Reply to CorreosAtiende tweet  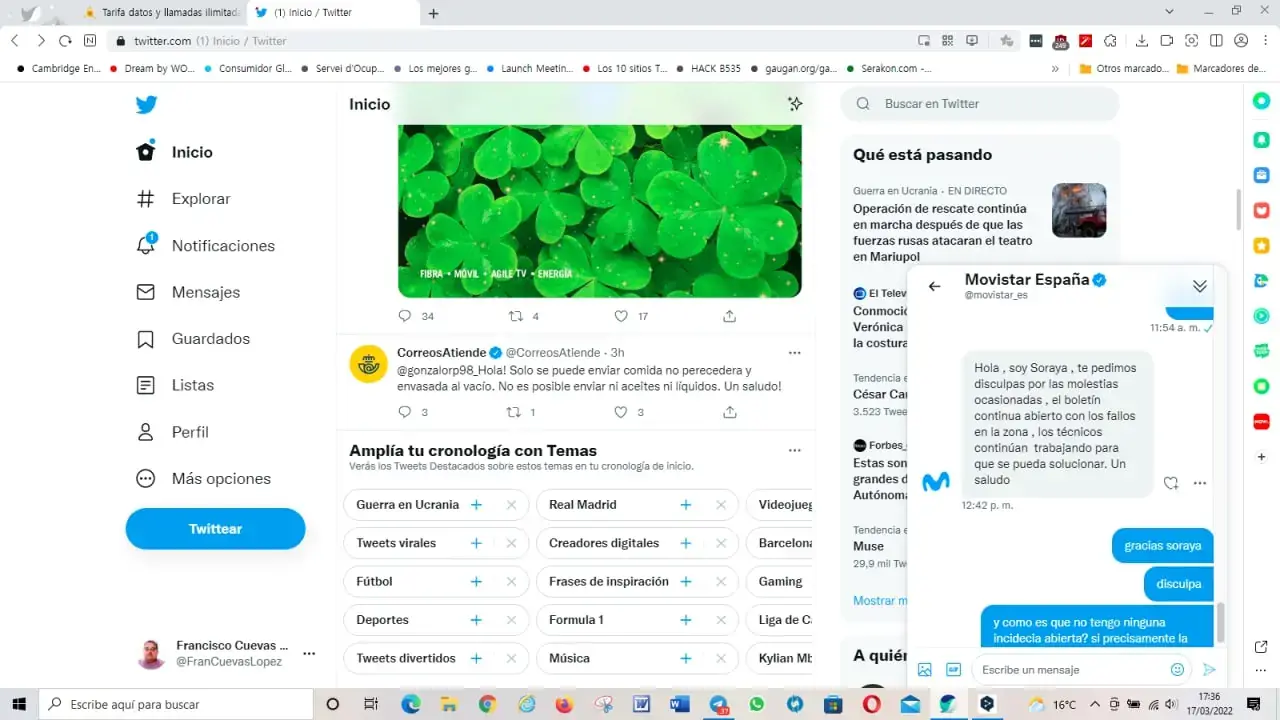tap(405, 412)
